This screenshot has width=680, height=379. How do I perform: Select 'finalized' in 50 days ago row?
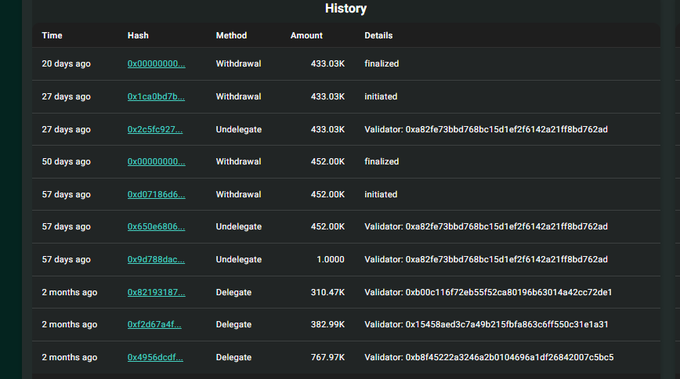tap(382, 162)
